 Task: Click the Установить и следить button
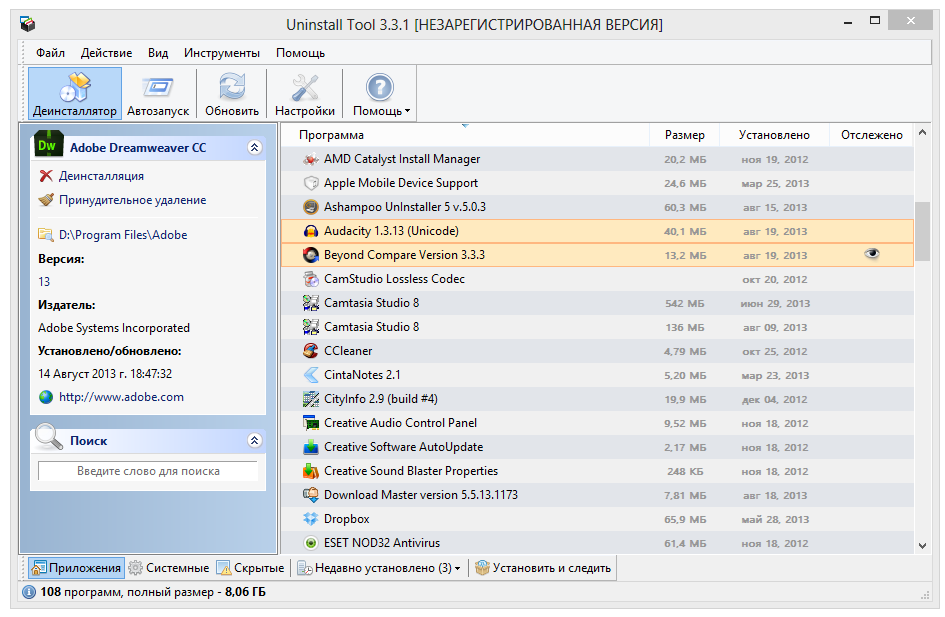click(543, 568)
